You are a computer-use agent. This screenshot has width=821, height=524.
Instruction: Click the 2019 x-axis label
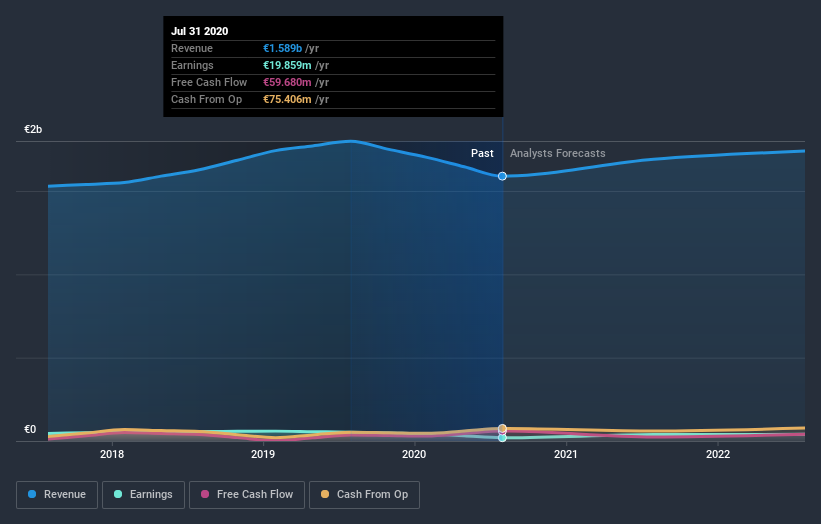[263, 454]
